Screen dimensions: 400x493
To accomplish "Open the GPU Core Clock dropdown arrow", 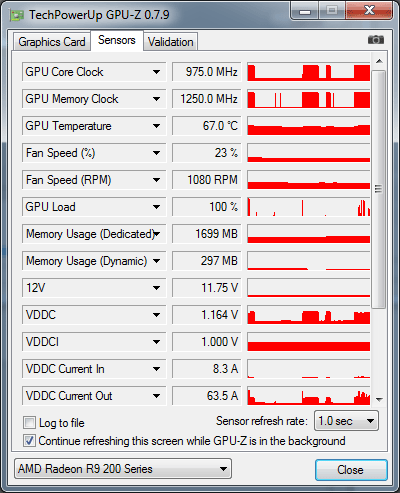I will 156,72.
